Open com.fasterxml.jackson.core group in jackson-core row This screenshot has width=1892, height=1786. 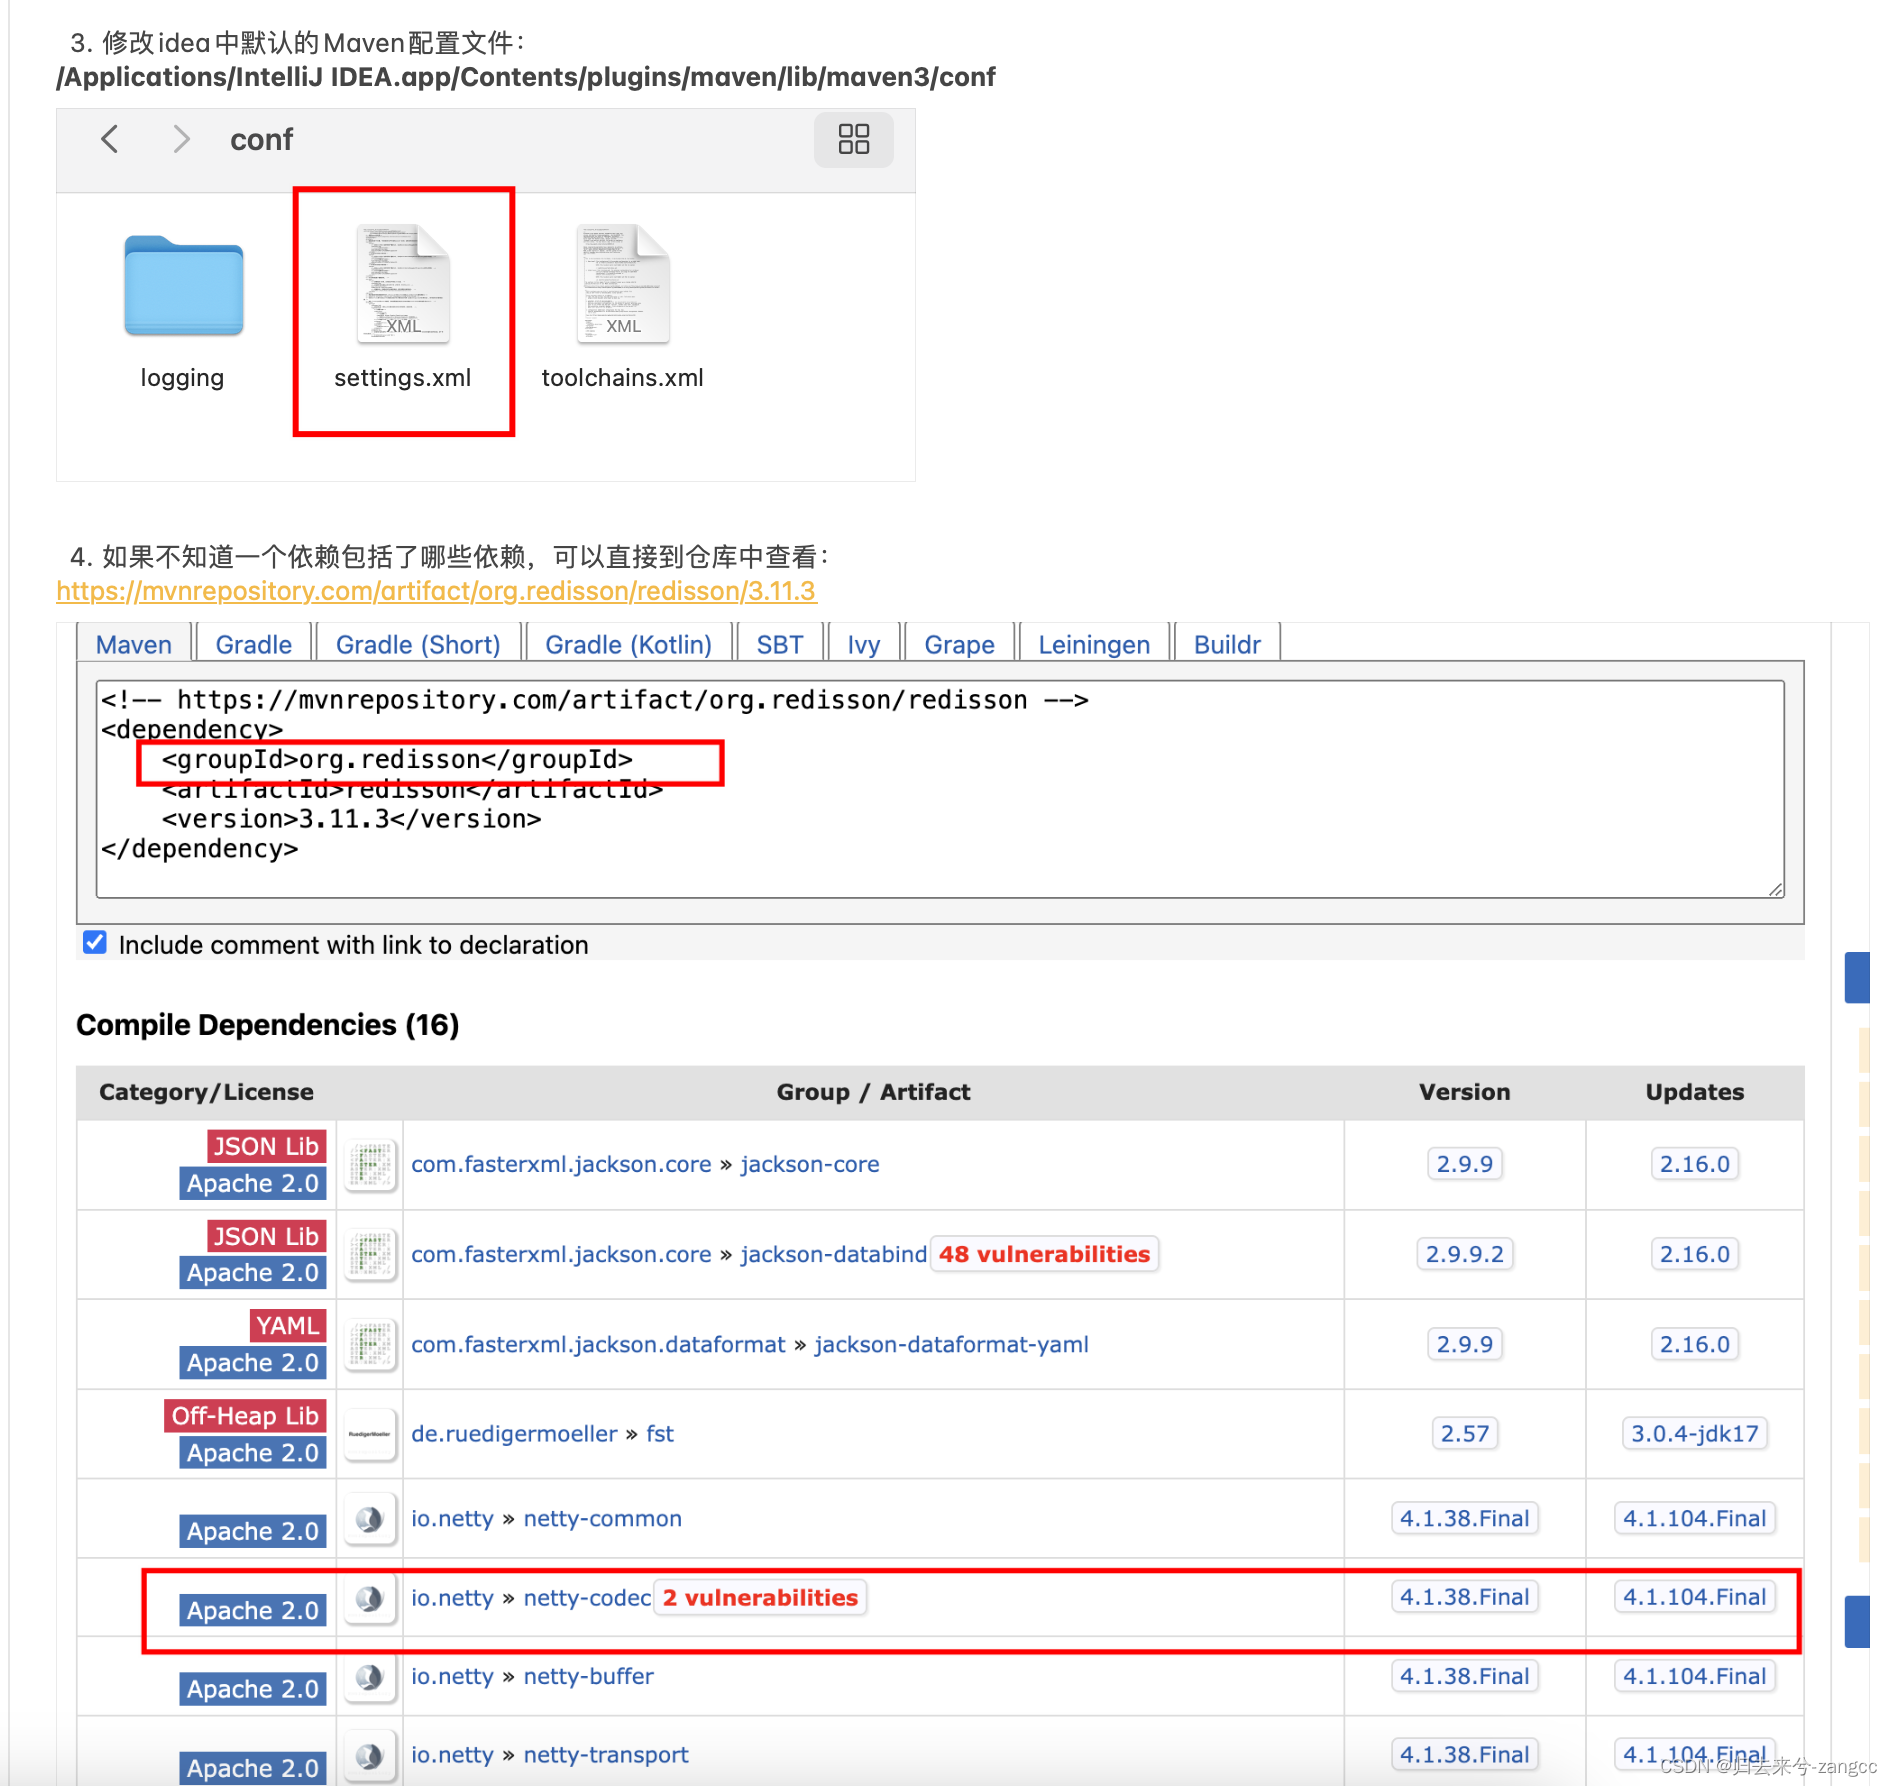(561, 1164)
